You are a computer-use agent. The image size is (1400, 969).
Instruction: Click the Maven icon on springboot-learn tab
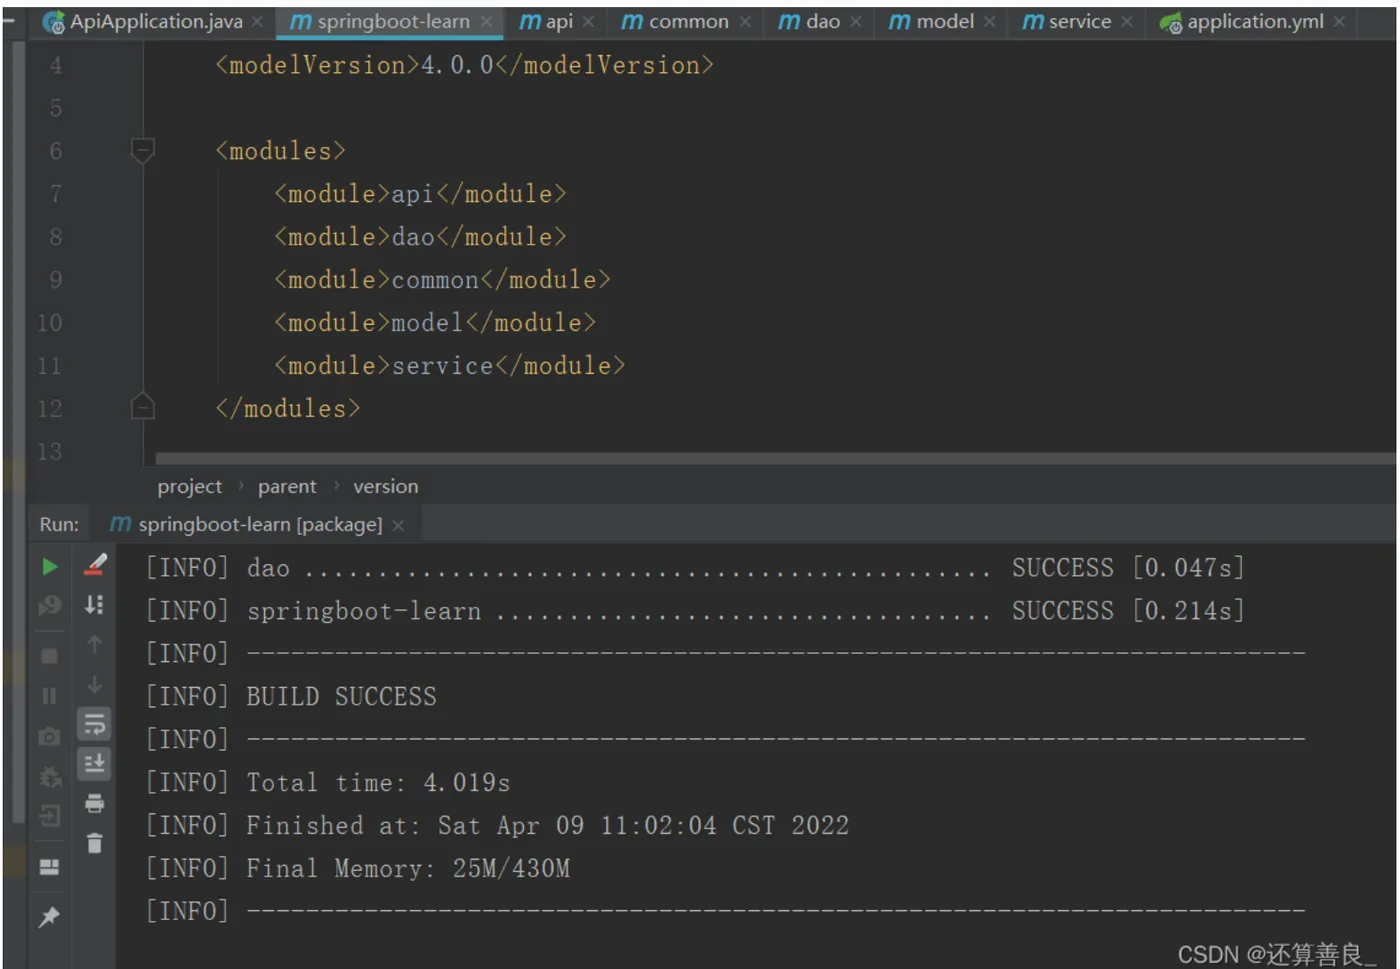coord(300,21)
